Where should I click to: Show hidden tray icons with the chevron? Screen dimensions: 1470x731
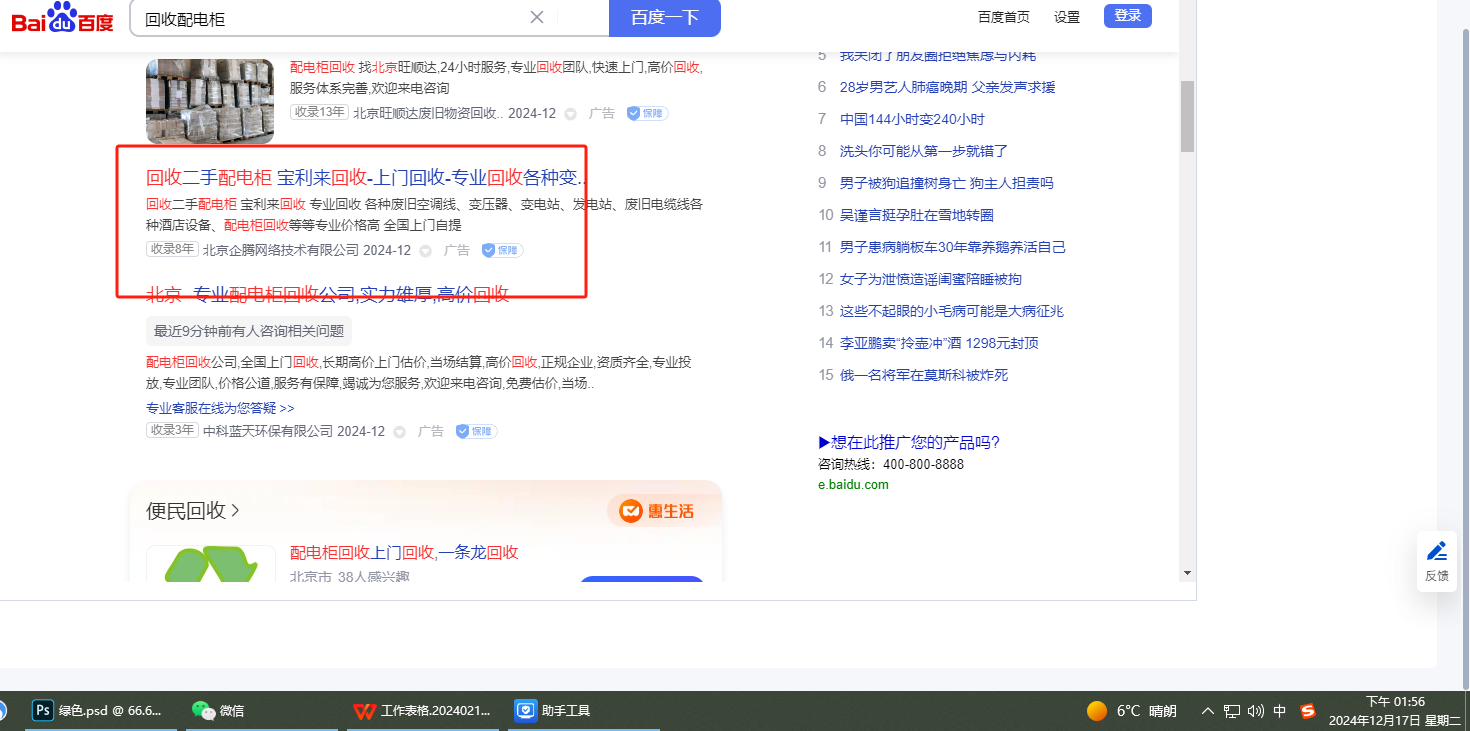click(1207, 711)
